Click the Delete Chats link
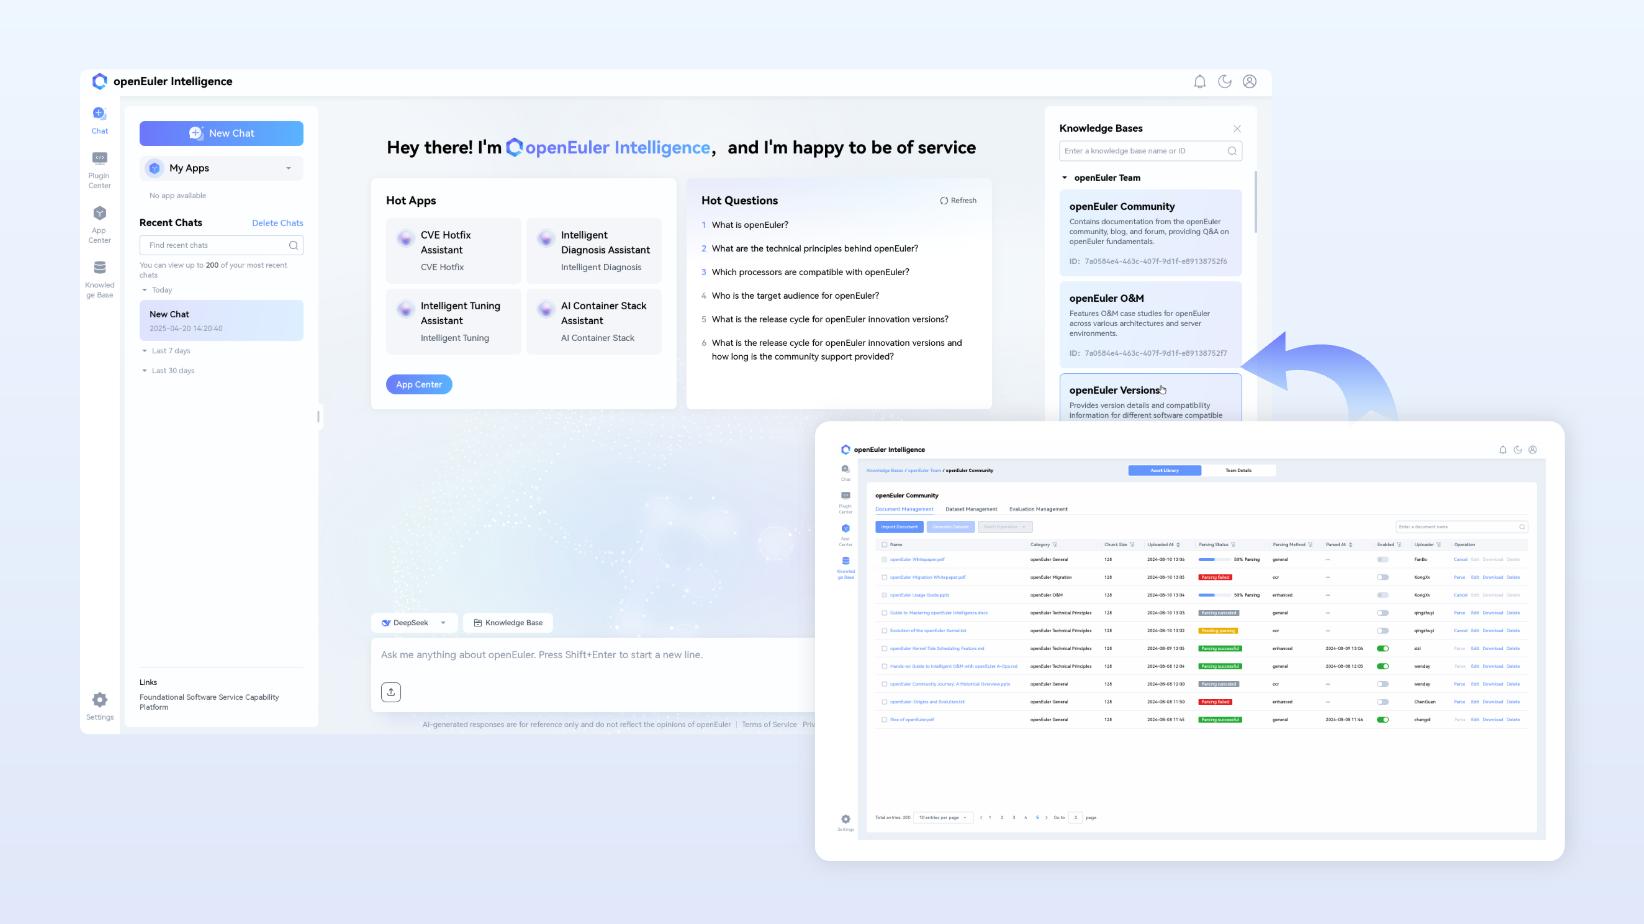The image size is (1644, 924). click(x=277, y=223)
